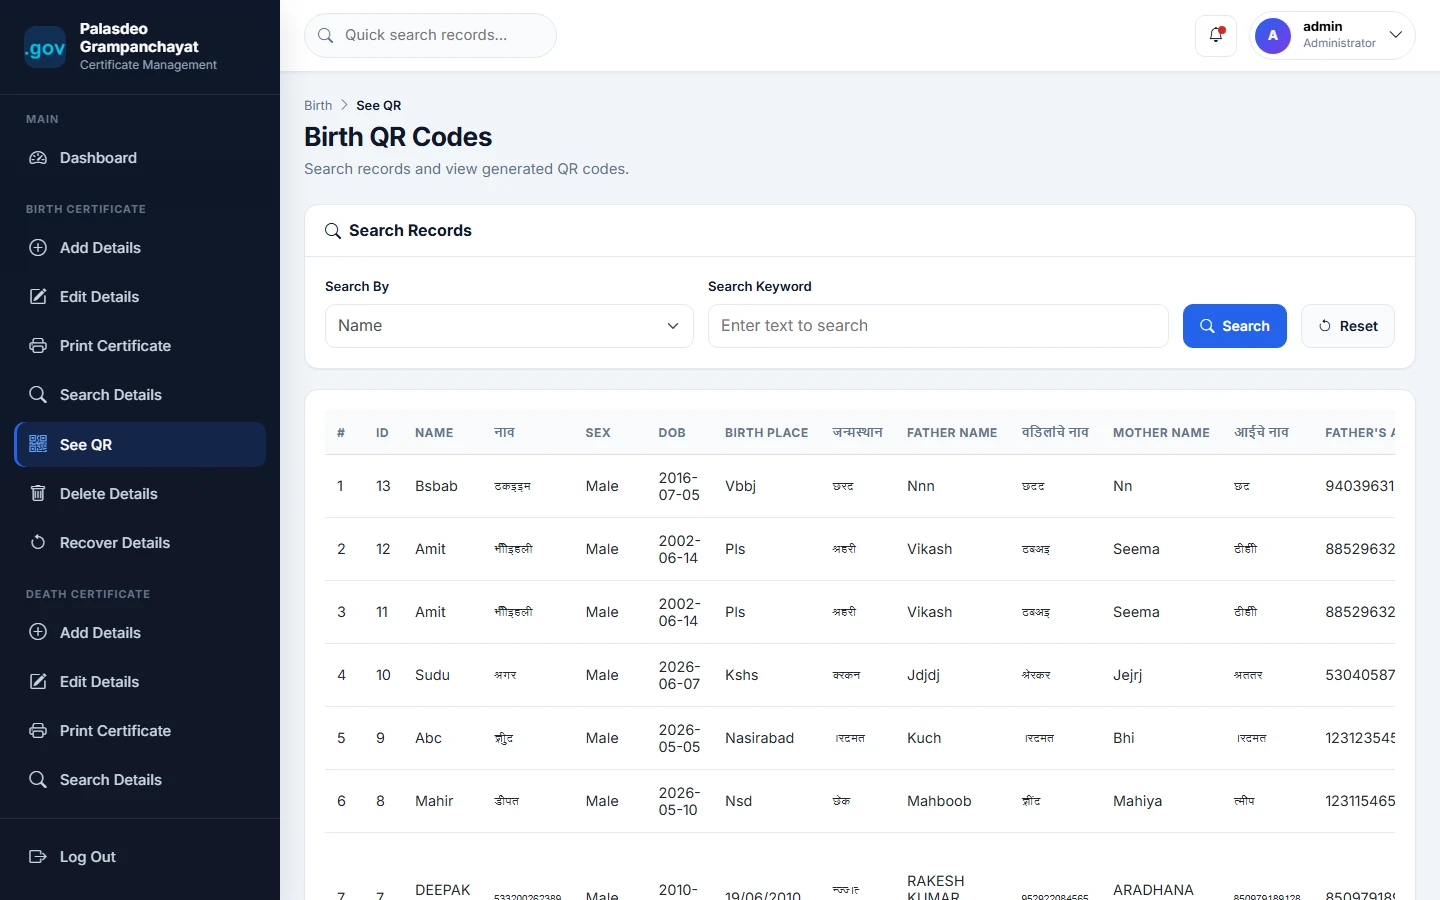Click father name Mahboob
The height and width of the screenshot is (900, 1440).
pyautogui.click(x=939, y=801)
